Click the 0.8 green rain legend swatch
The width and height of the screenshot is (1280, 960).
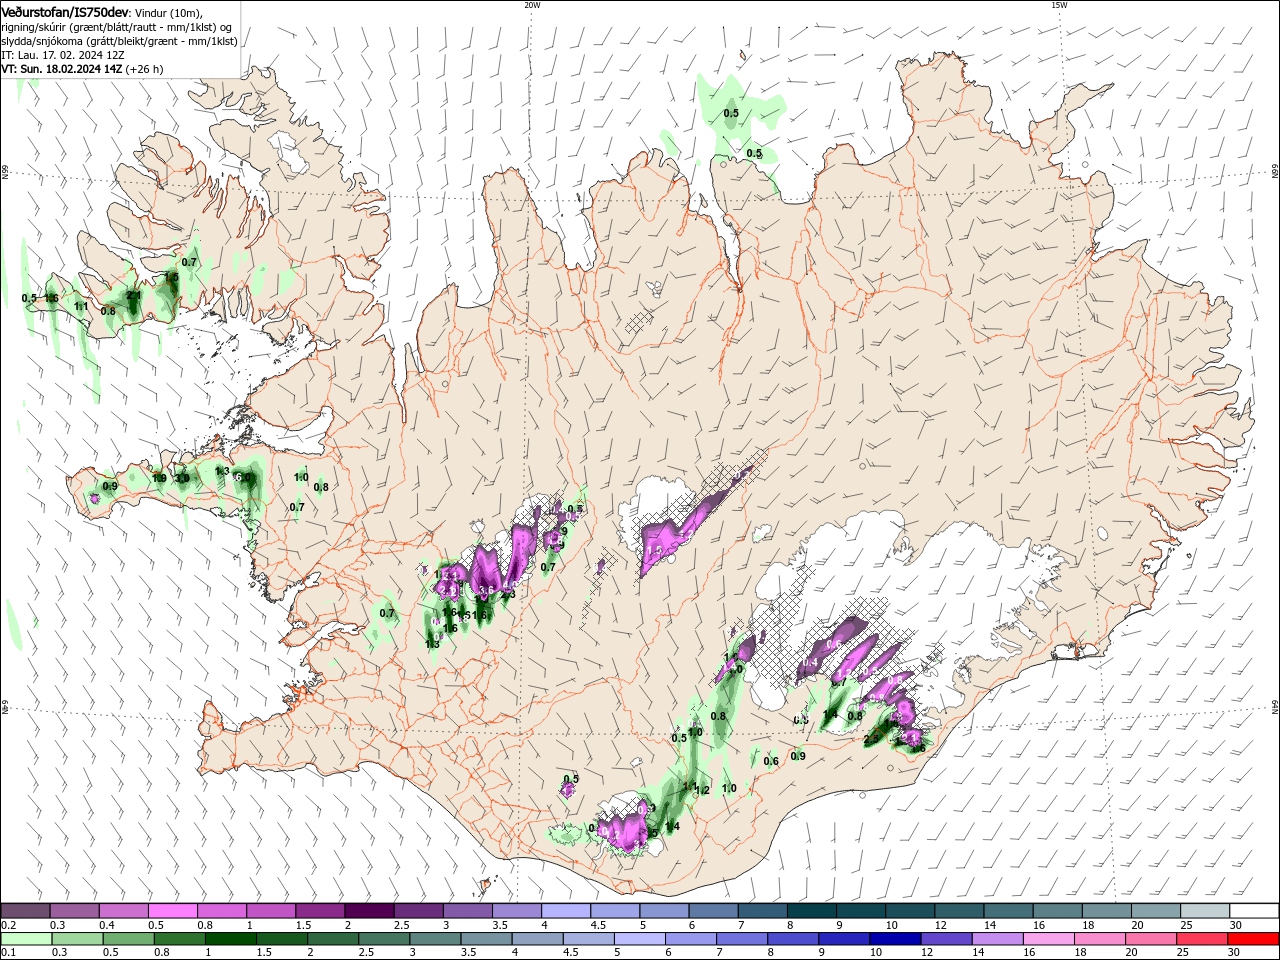pyautogui.click(x=179, y=939)
